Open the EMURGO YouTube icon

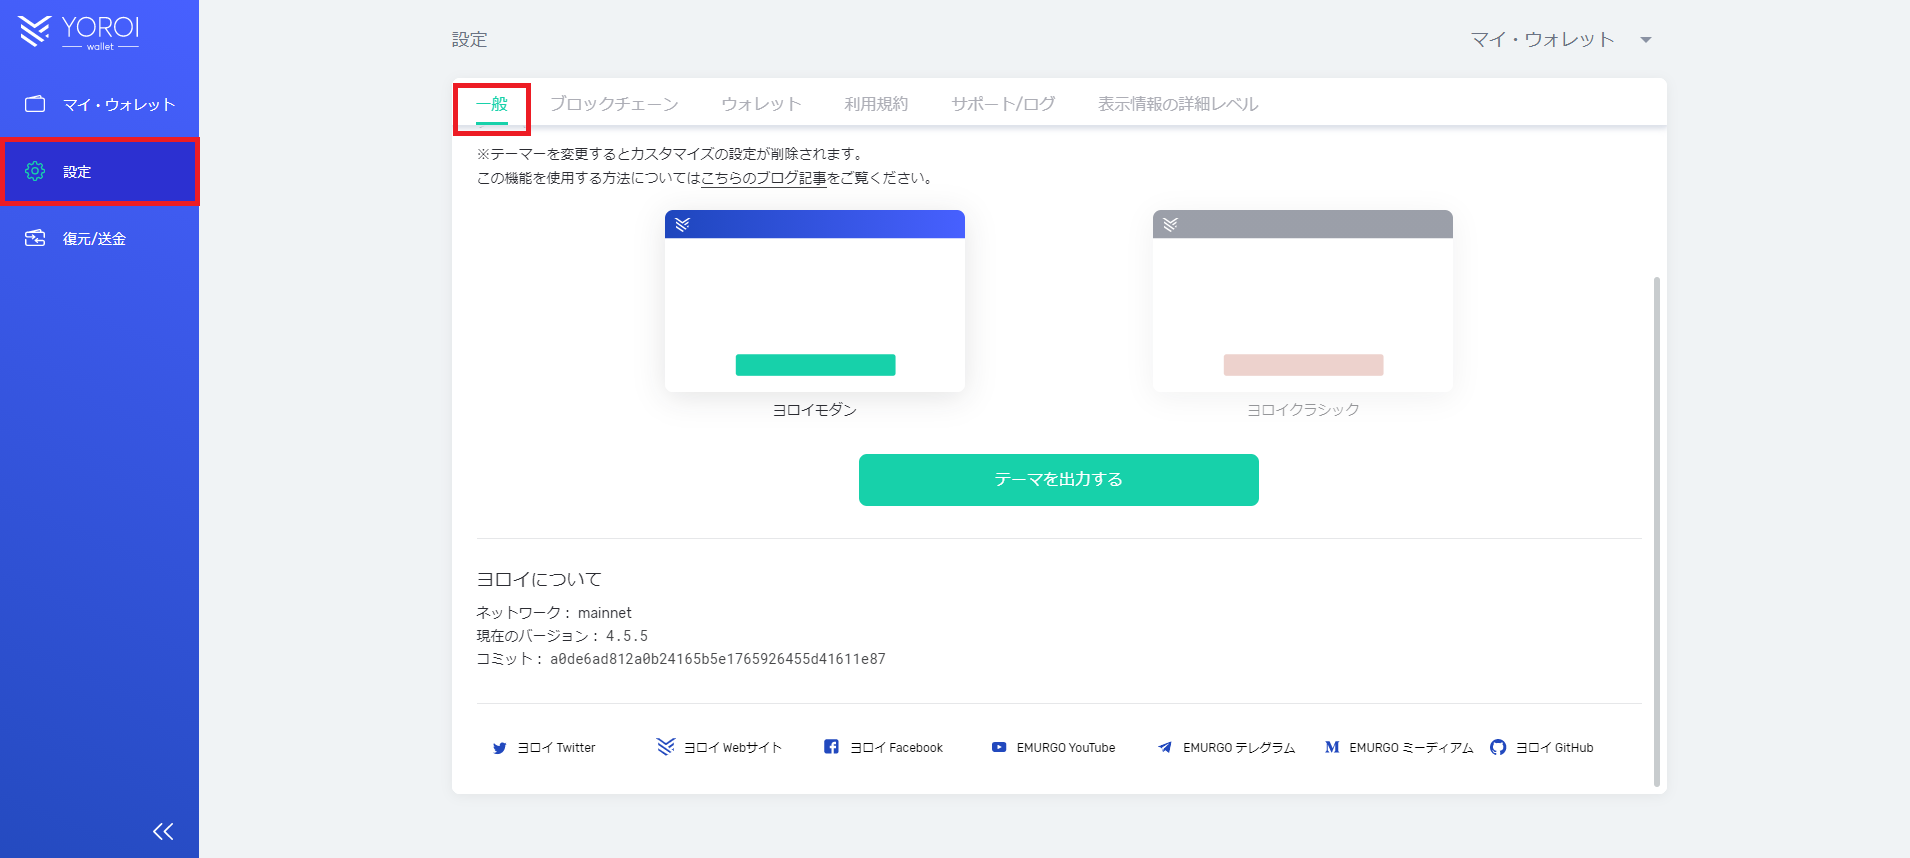(998, 747)
